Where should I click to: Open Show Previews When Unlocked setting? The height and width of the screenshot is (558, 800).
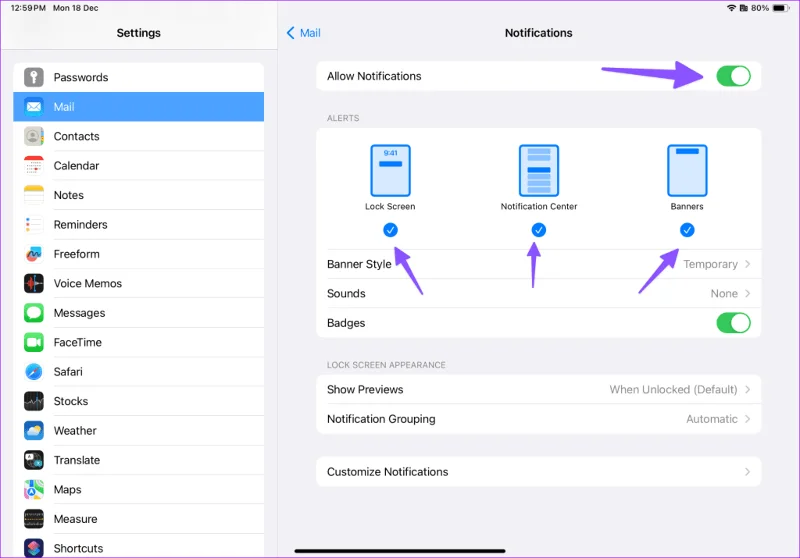pyautogui.click(x=539, y=390)
